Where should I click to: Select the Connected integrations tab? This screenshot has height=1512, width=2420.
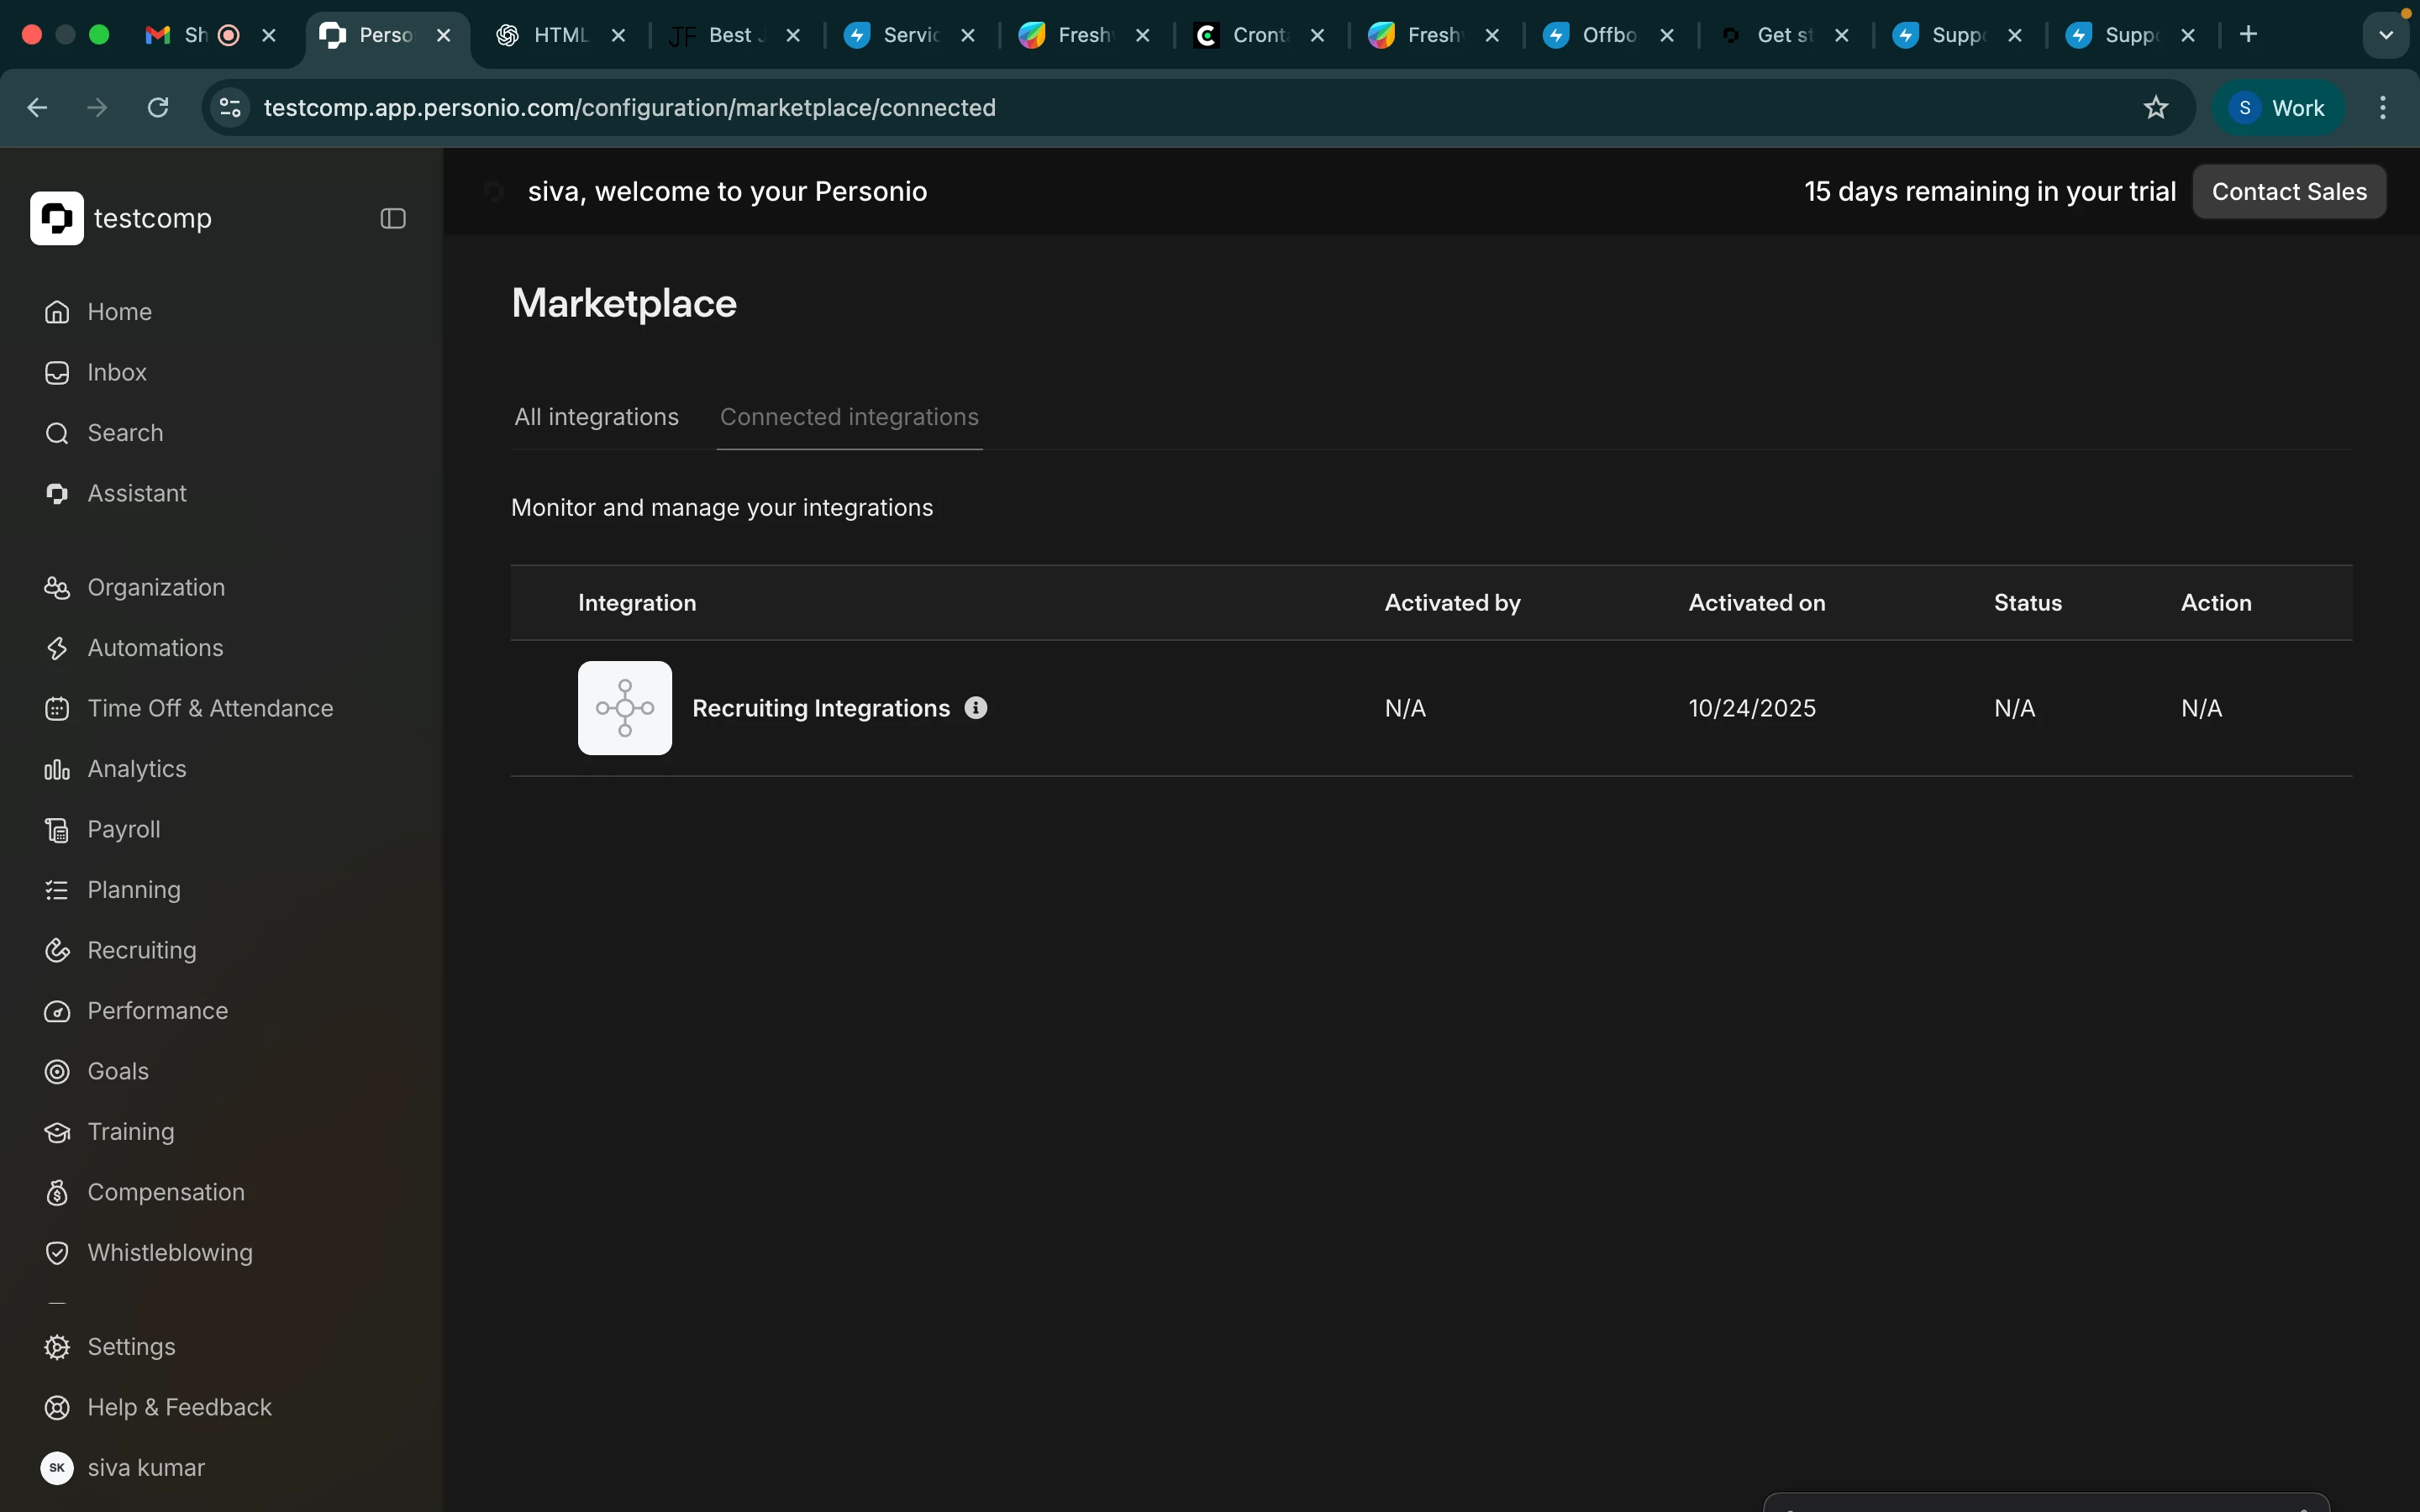(849, 417)
